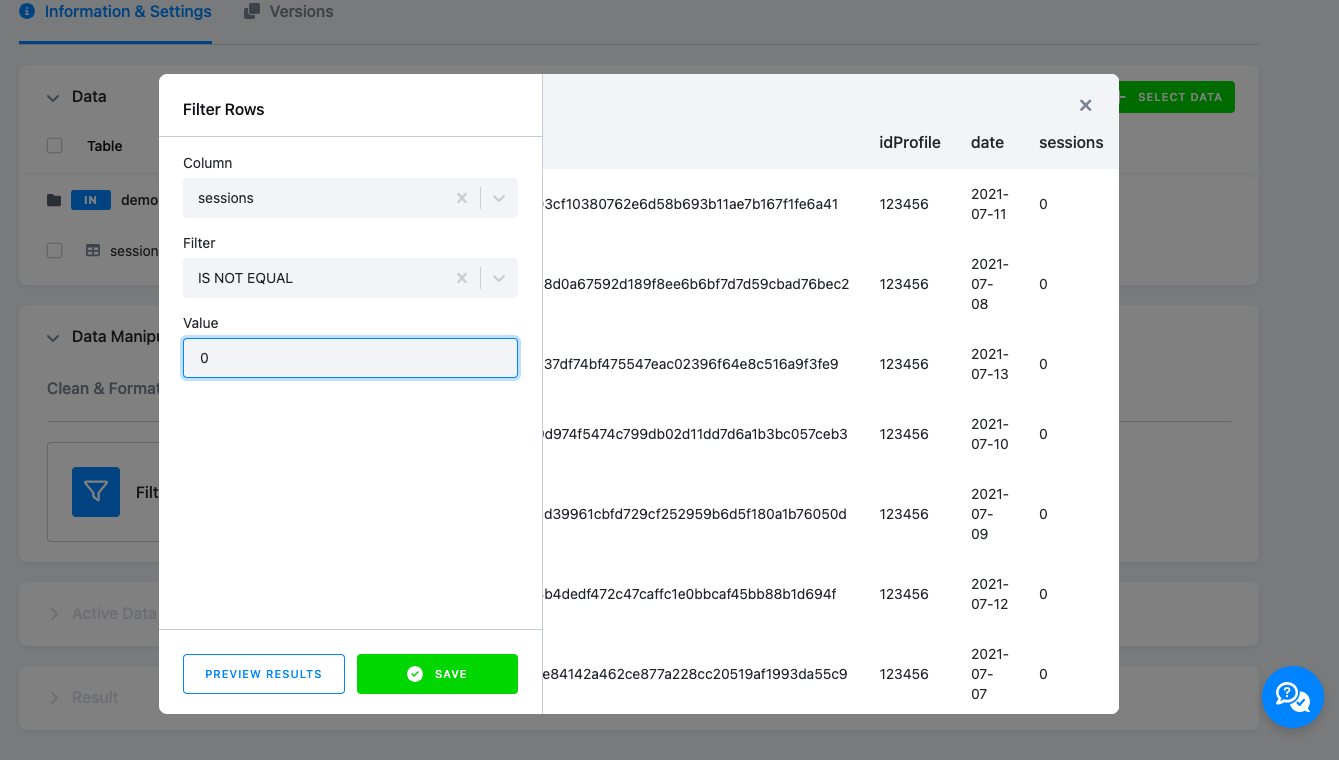Expand the Active Data section
The width and height of the screenshot is (1339, 760).
(x=55, y=613)
